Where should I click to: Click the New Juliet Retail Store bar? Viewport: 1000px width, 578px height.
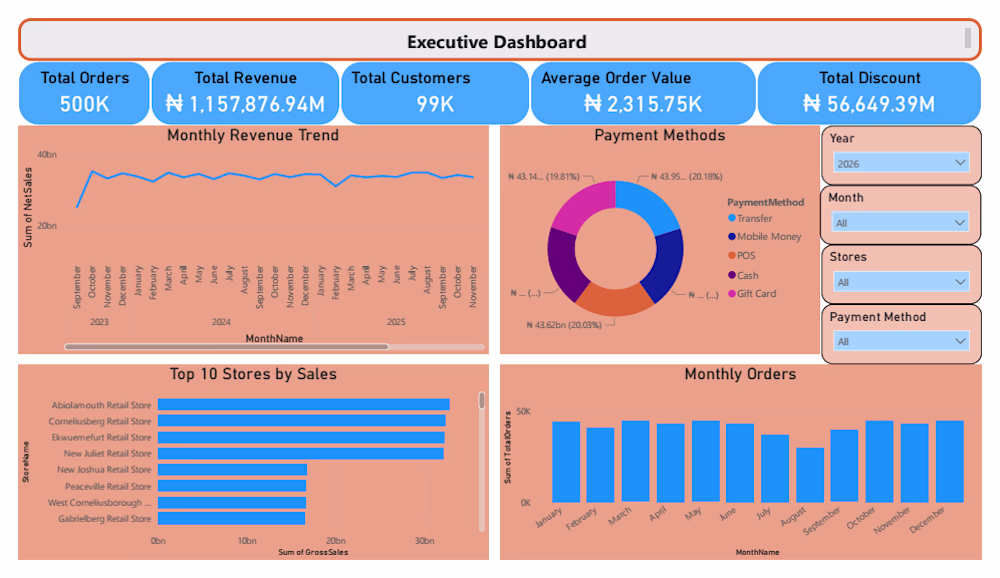[301, 453]
